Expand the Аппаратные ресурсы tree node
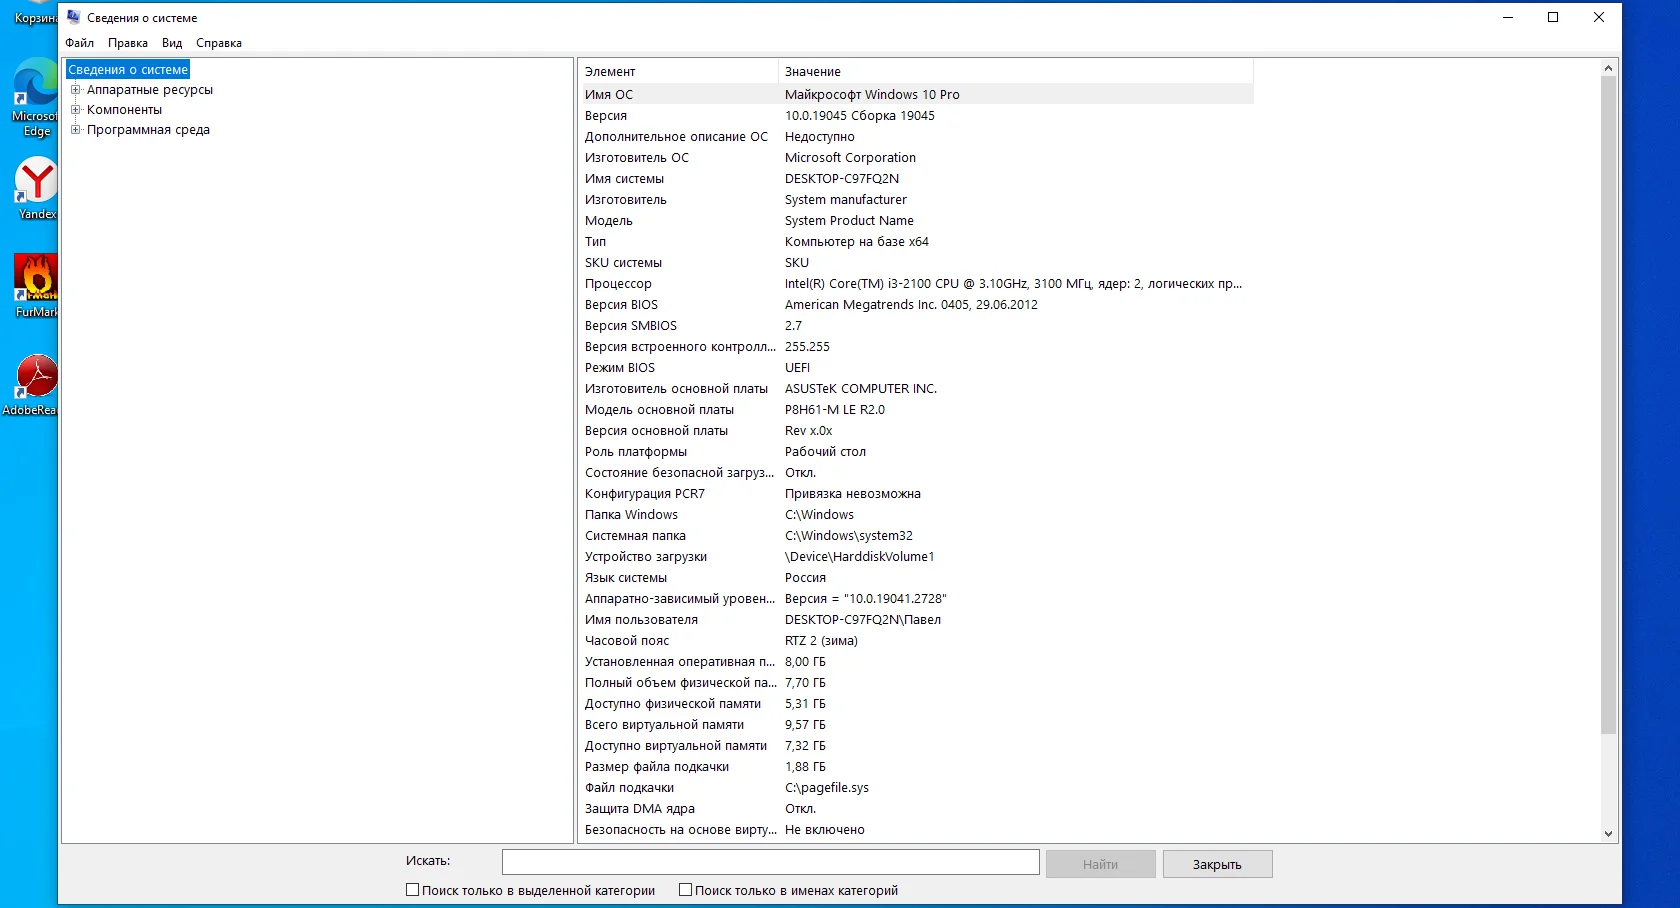 pos(75,90)
